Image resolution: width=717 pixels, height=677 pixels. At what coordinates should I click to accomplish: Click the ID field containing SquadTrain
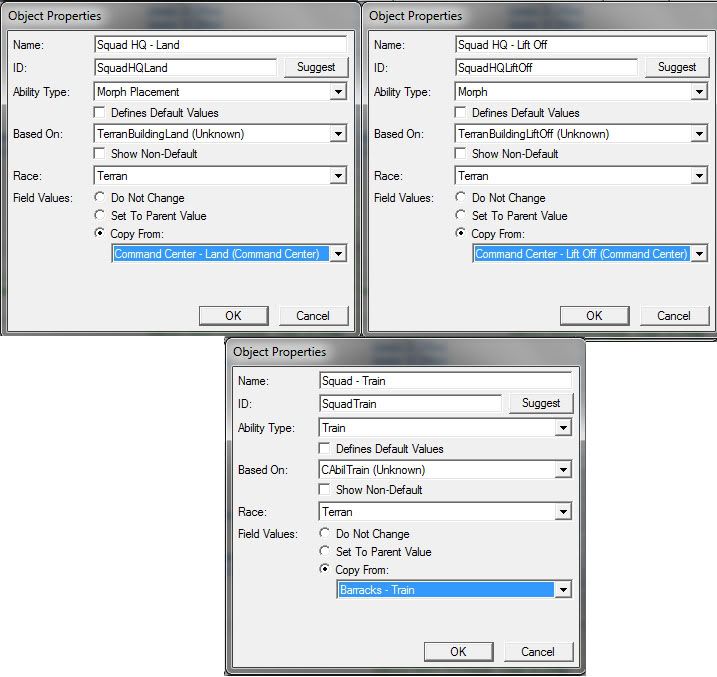point(410,404)
